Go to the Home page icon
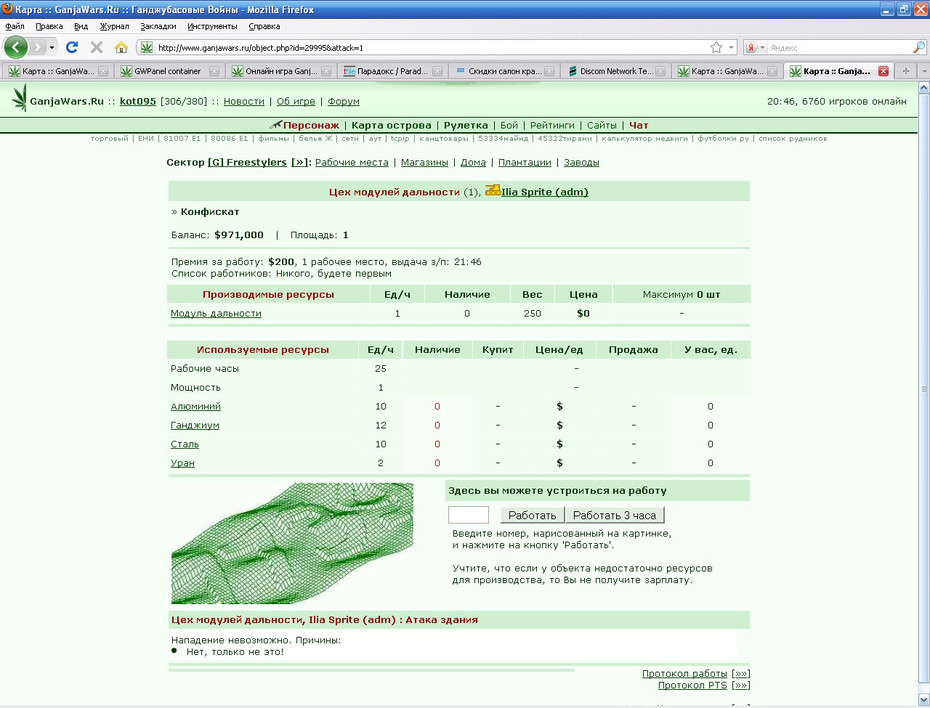The image size is (930, 708). click(x=121, y=47)
